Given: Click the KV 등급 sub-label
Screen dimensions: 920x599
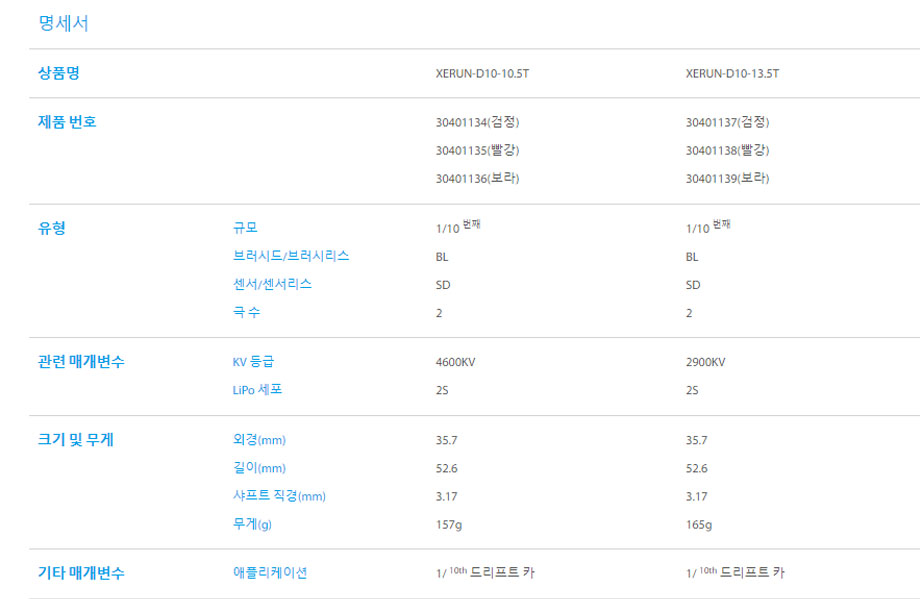Looking at the screenshot, I should click(253, 361).
